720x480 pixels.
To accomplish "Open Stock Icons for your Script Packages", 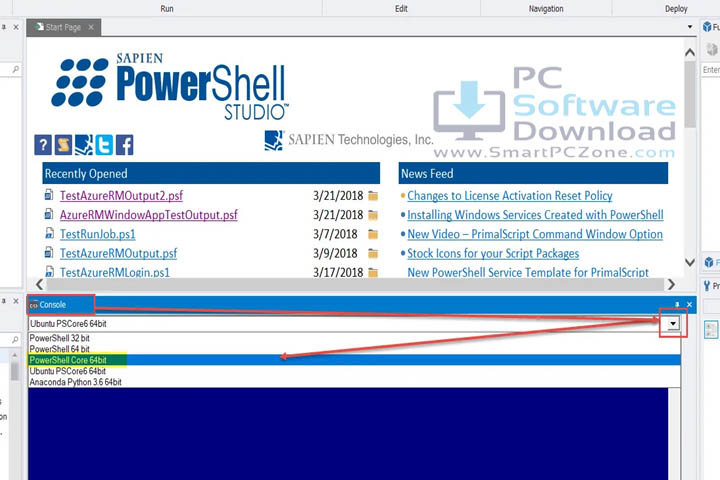I will (x=493, y=254).
